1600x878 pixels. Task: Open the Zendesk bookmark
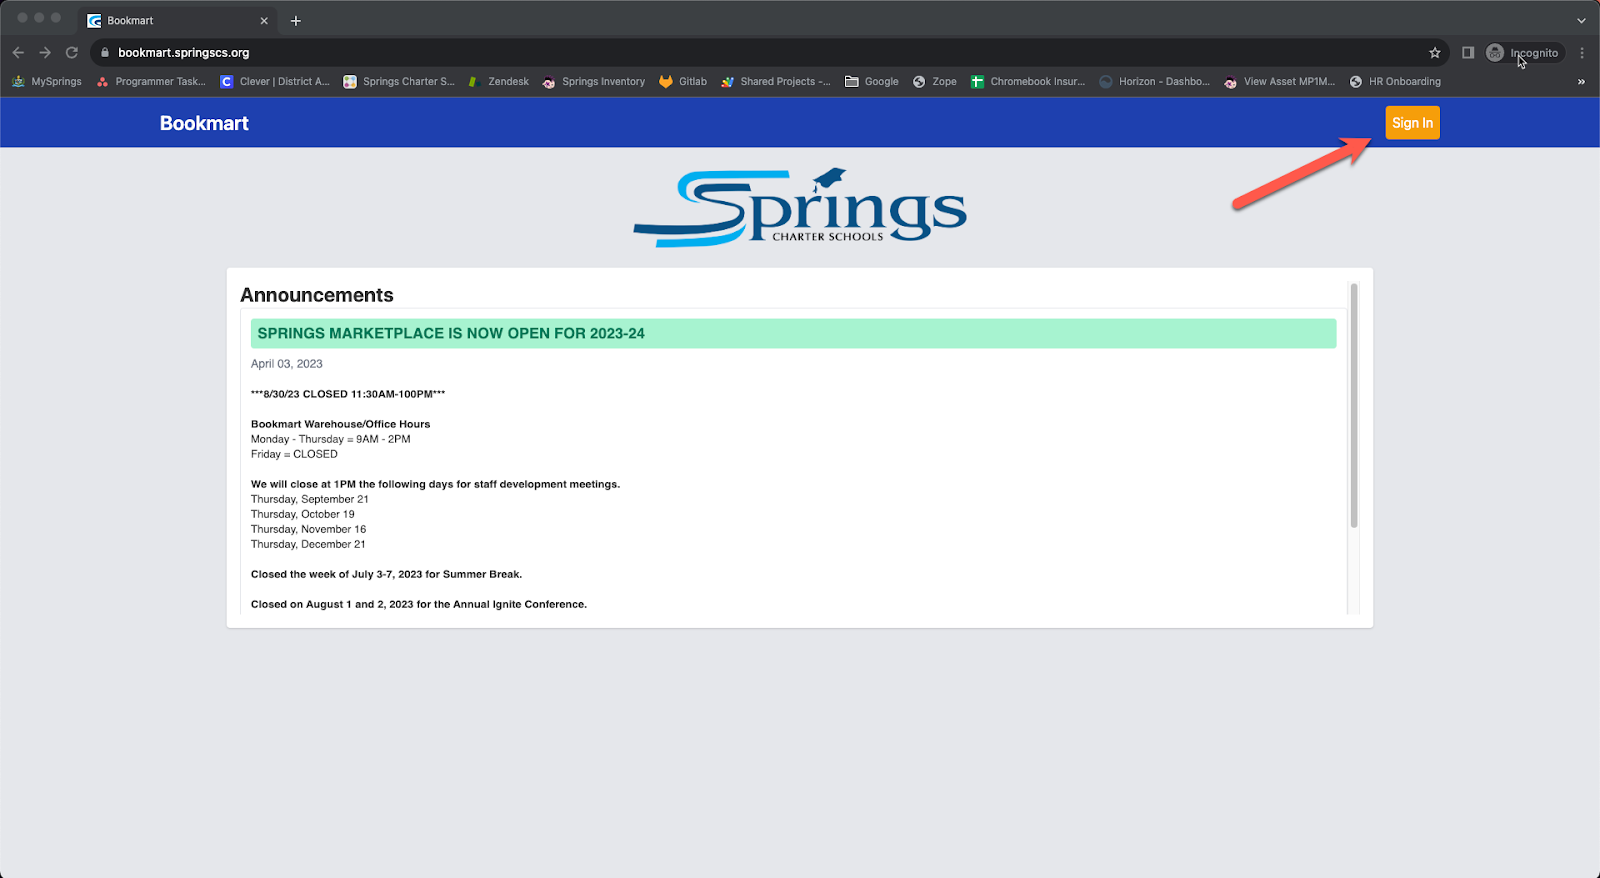point(499,82)
